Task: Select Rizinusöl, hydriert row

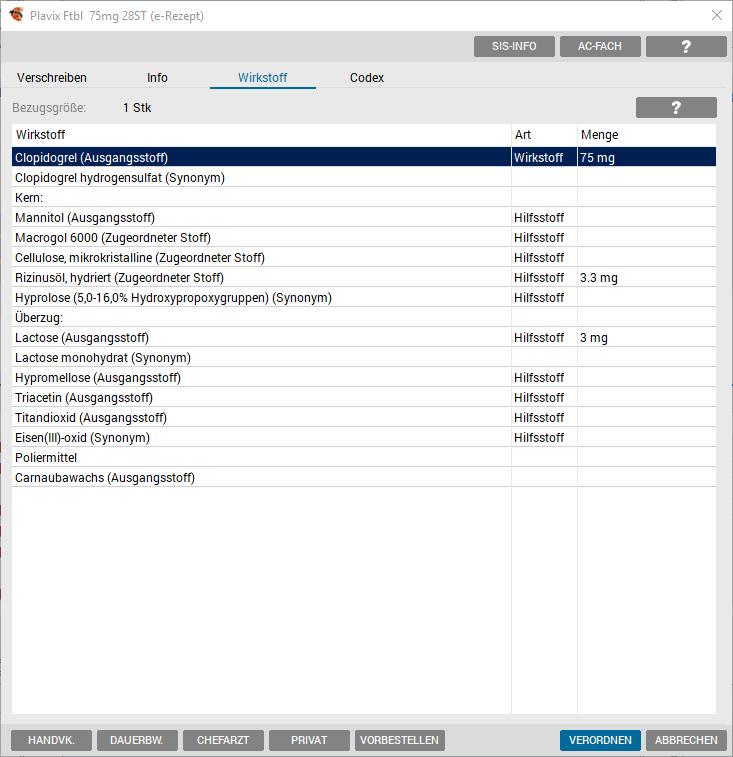Action: coord(364,278)
